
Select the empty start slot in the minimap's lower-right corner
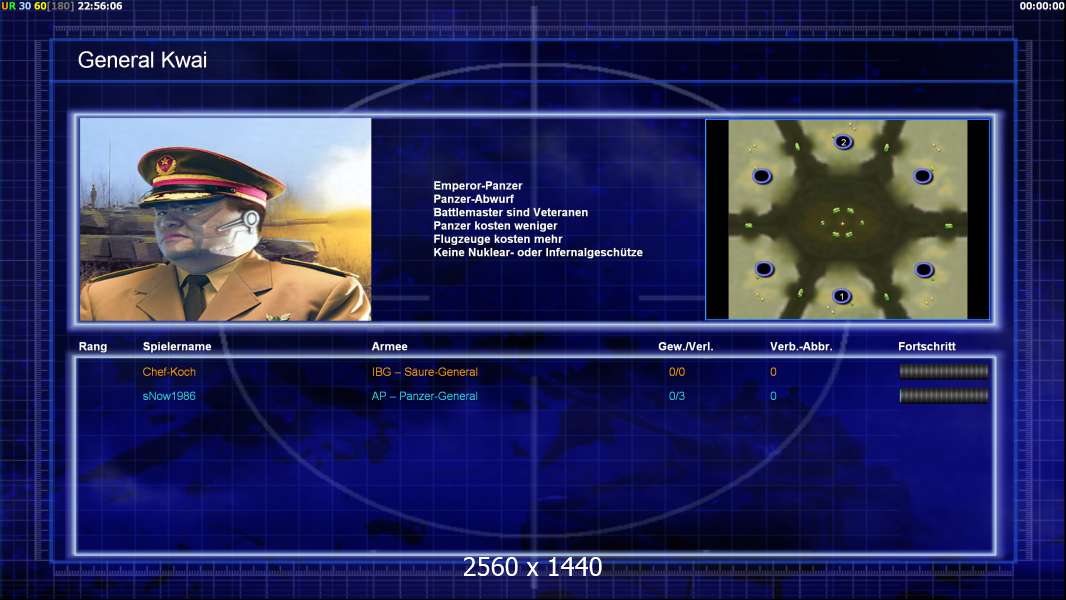924,270
